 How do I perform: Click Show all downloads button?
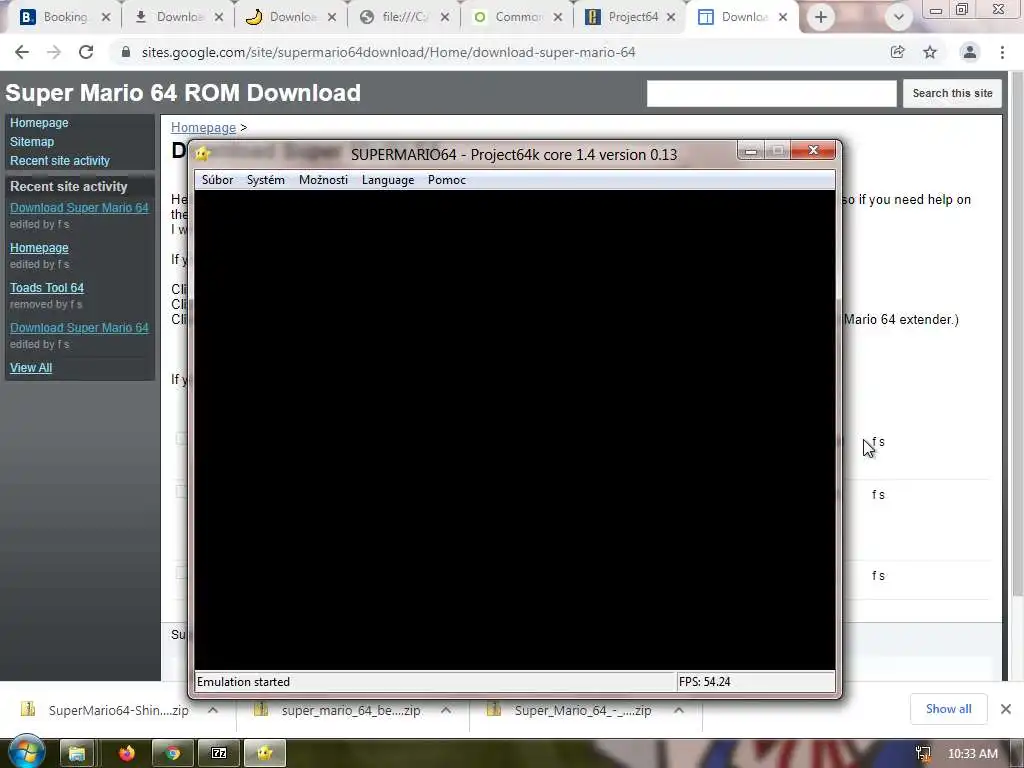[x=948, y=709]
